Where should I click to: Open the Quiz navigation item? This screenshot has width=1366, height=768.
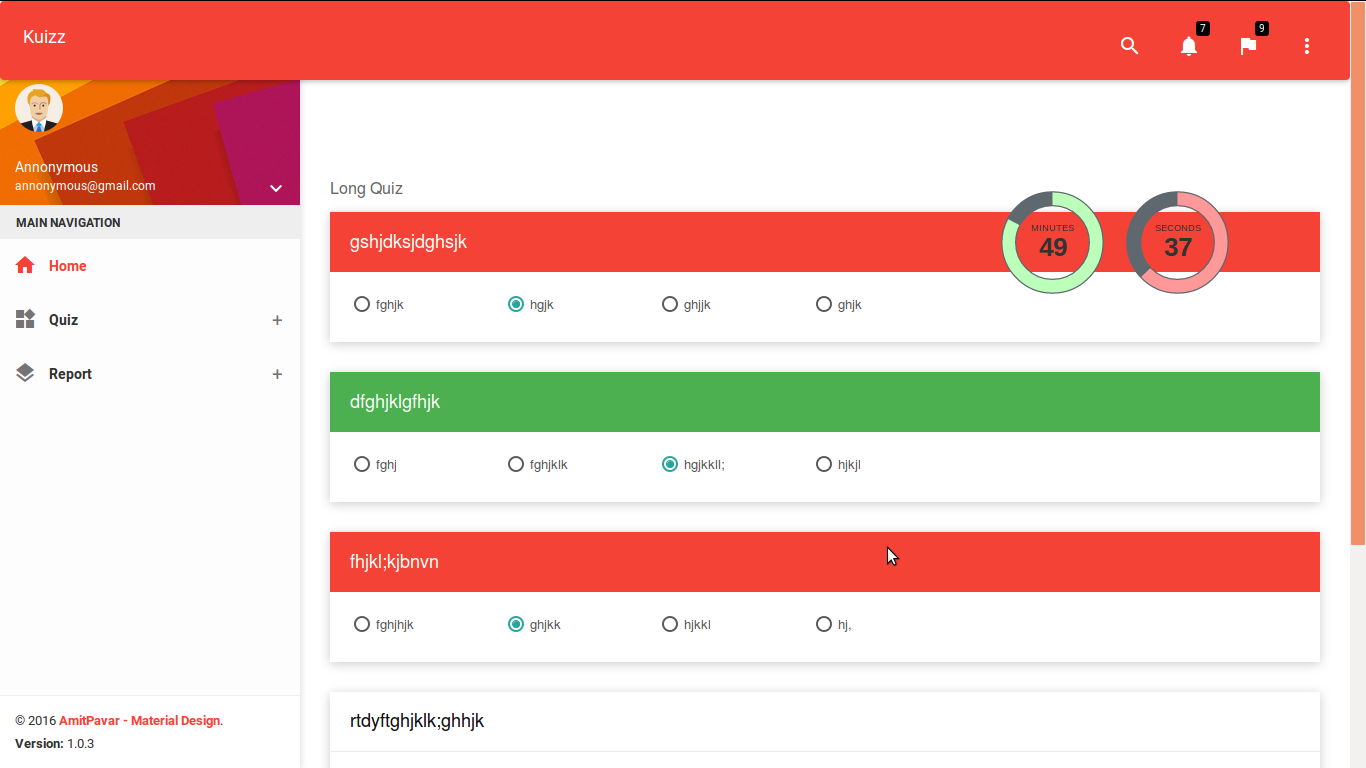point(150,320)
